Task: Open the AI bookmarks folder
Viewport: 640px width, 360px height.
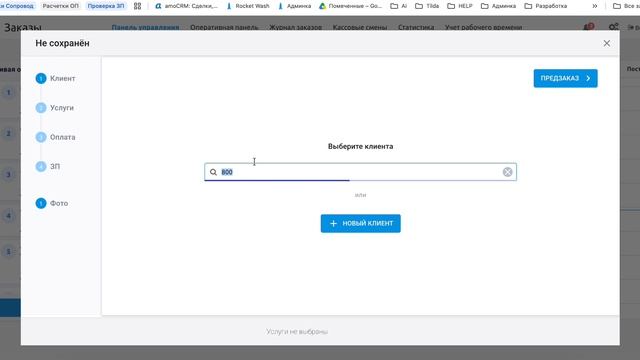Action: (399, 6)
